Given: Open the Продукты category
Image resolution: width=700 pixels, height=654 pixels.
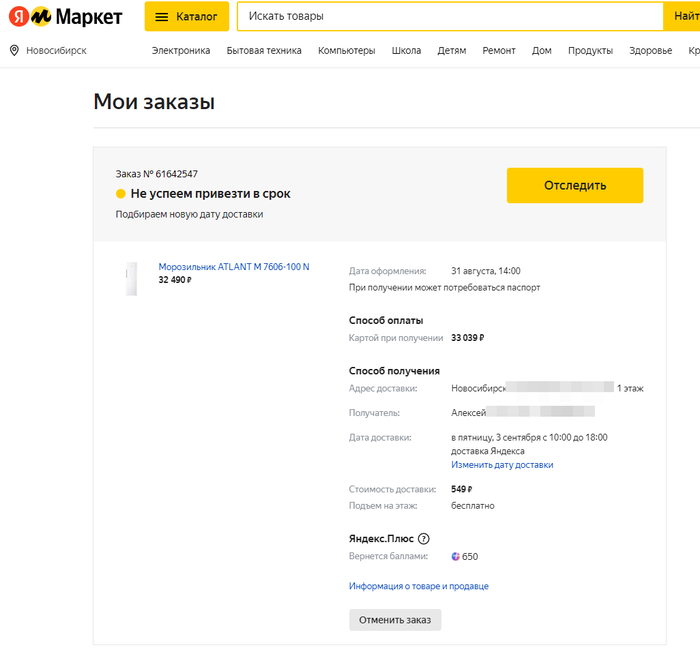Looking at the screenshot, I should pos(590,50).
